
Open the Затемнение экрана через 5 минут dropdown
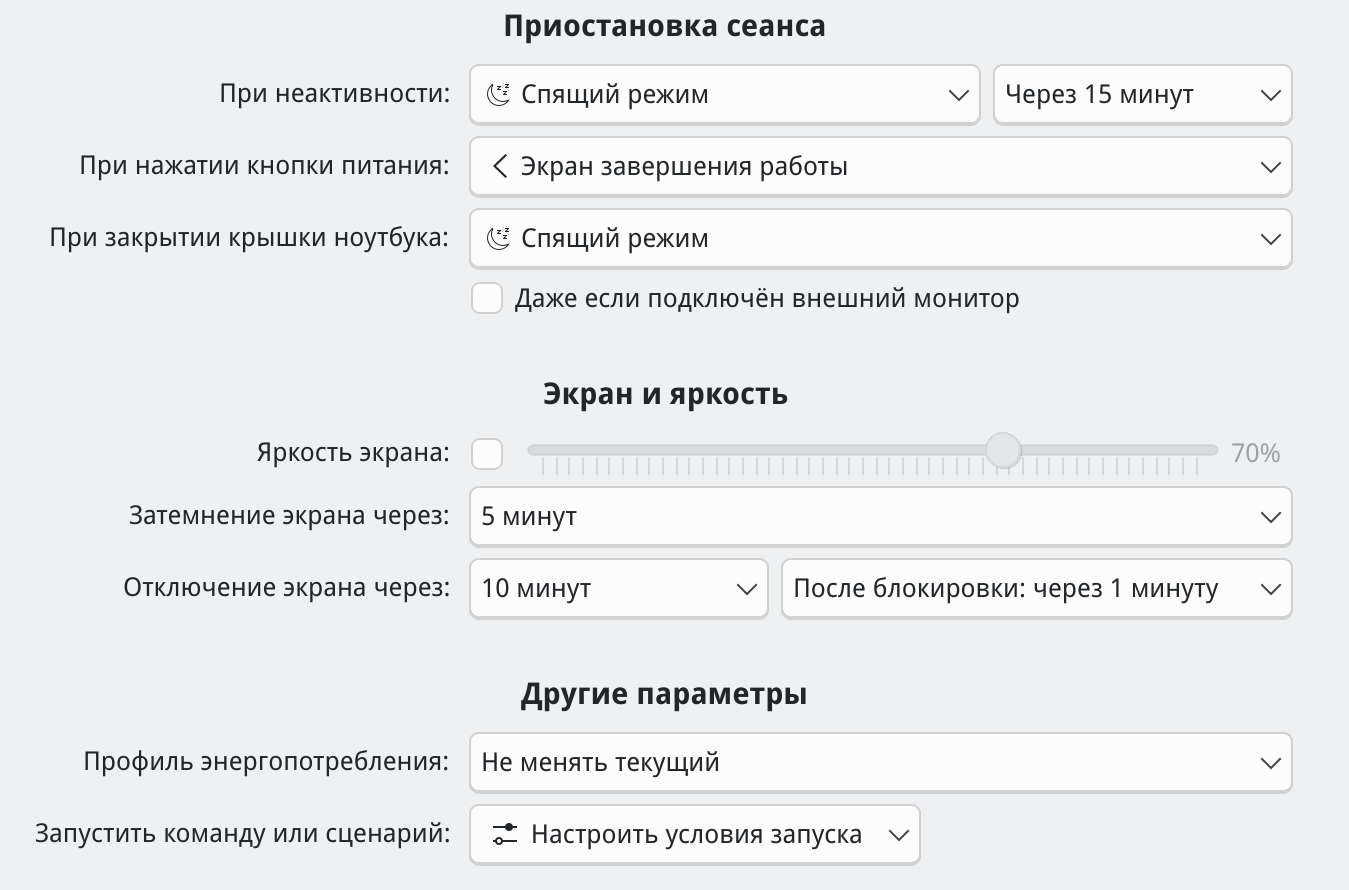(x=880, y=517)
